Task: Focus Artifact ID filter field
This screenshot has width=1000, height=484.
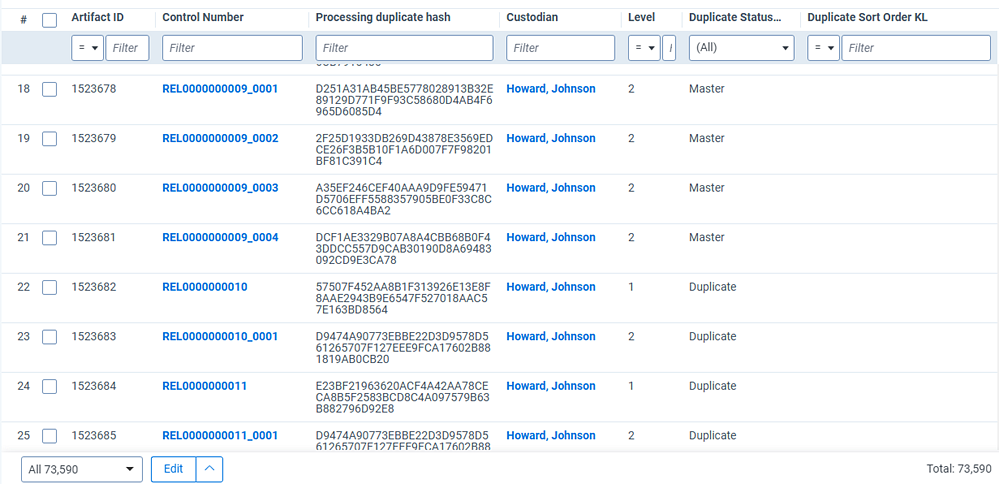Action: click(x=128, y=48)
